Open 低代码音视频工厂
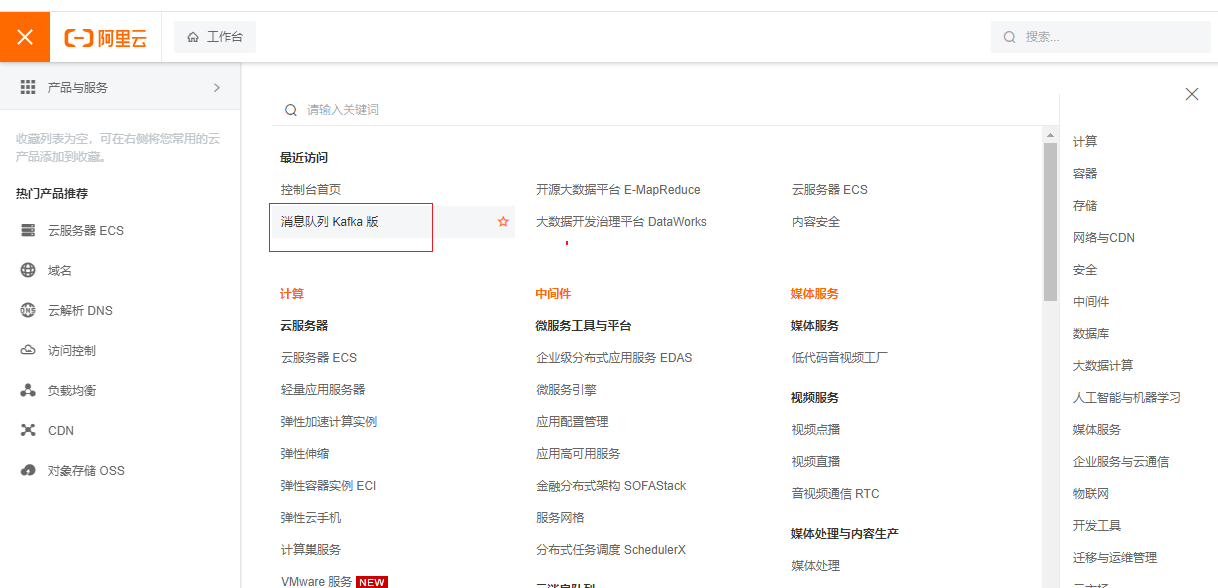The width and height of the screenshot is (1218, 588). pyautogui.click(x=840, y=358)
